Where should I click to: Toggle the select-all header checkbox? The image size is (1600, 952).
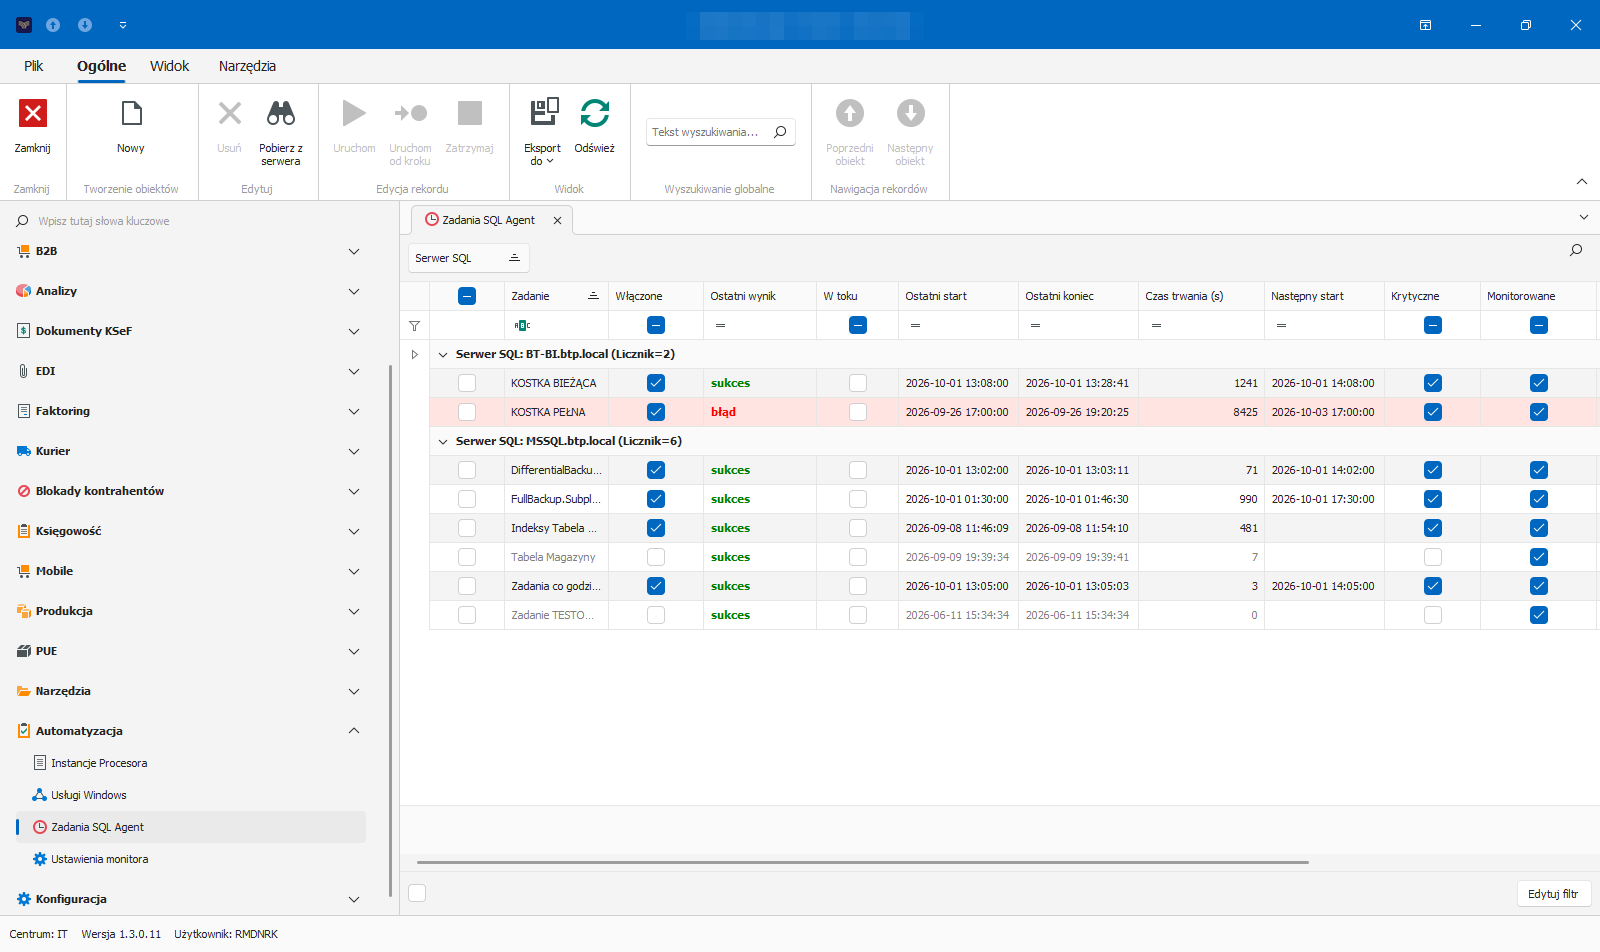point(467,296)
